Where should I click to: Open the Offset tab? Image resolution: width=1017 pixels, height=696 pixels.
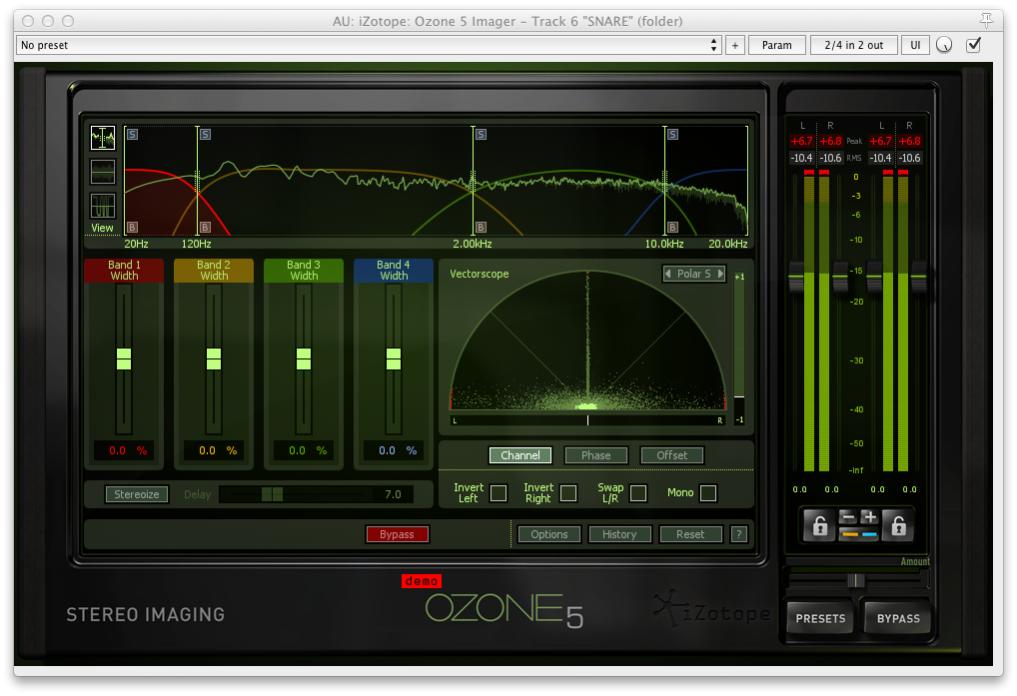[x=672, y=455]
